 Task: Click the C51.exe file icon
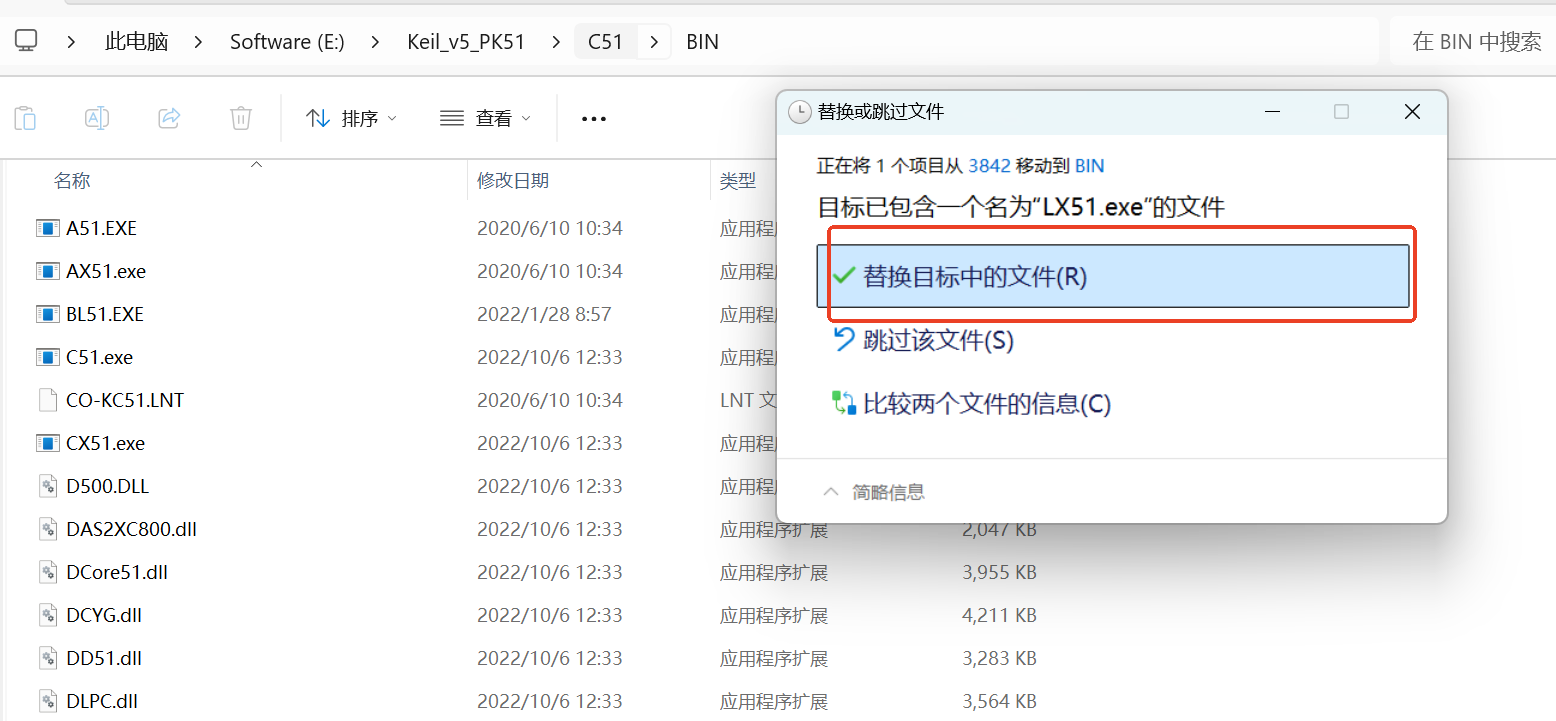coord(47,357)
